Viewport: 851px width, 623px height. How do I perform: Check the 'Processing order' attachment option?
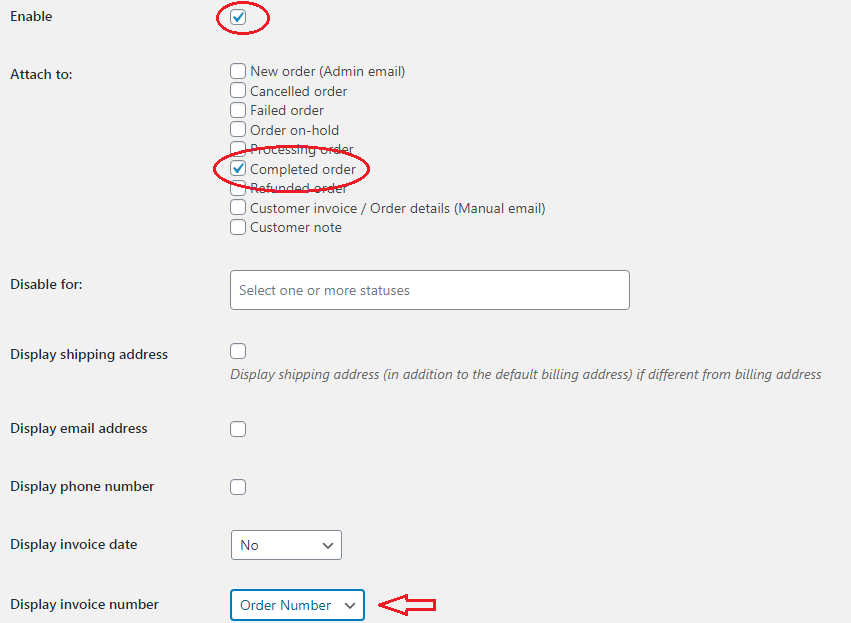[237, 149]
